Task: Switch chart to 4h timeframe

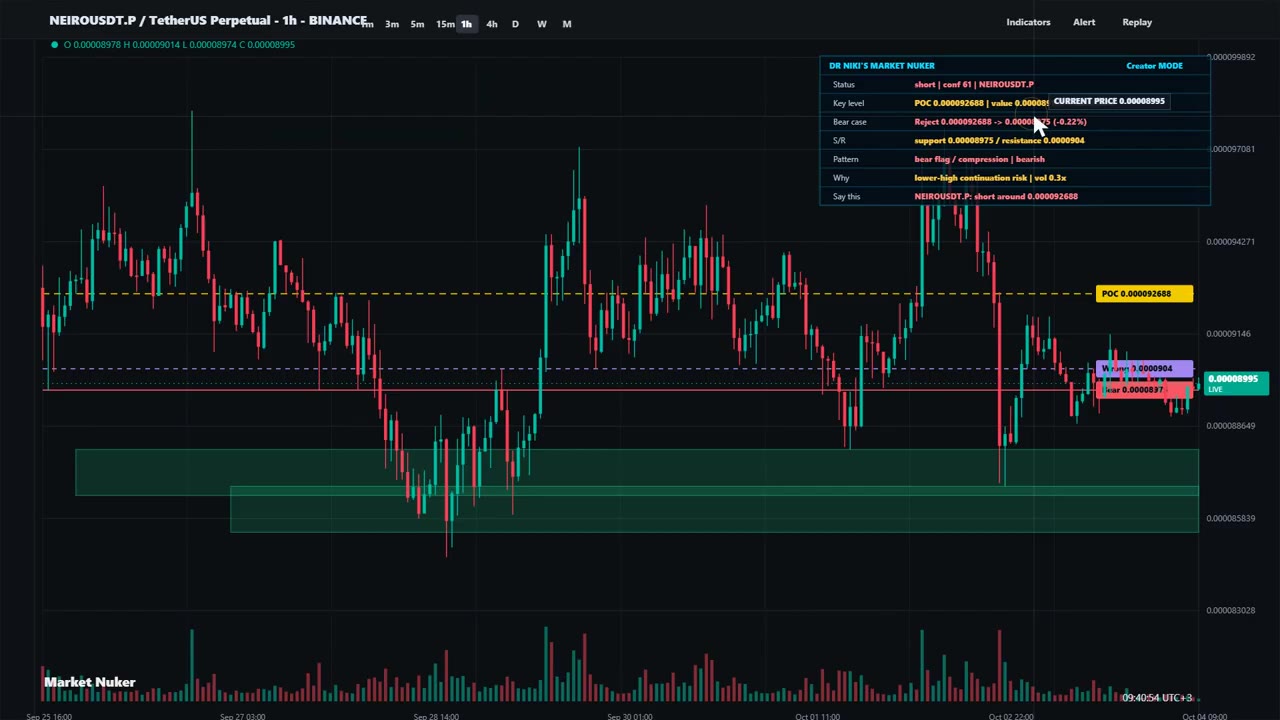Action: click(x=491, y=24)
